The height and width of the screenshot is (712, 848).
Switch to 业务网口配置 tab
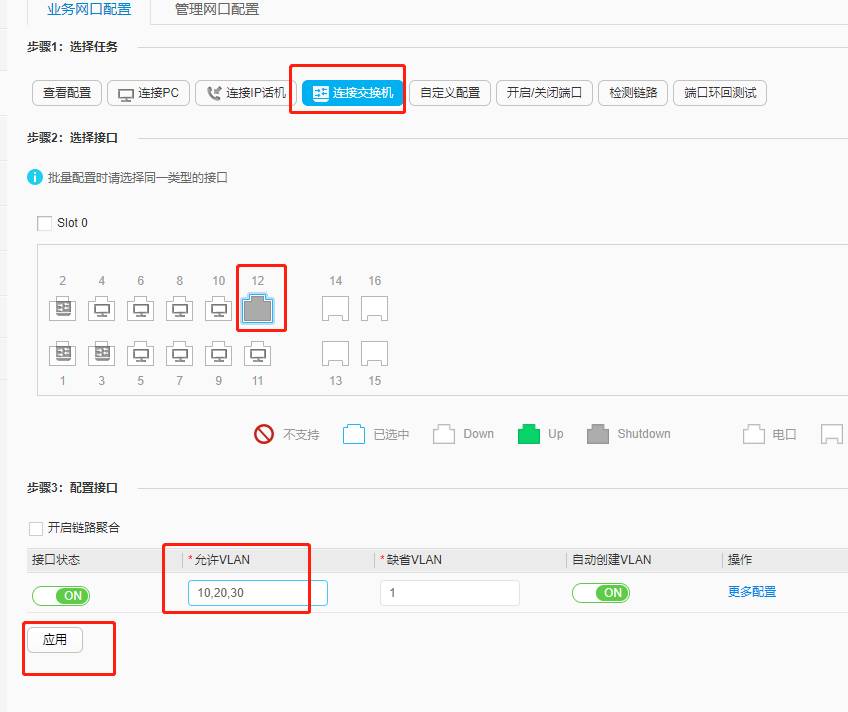click(89, 10)
